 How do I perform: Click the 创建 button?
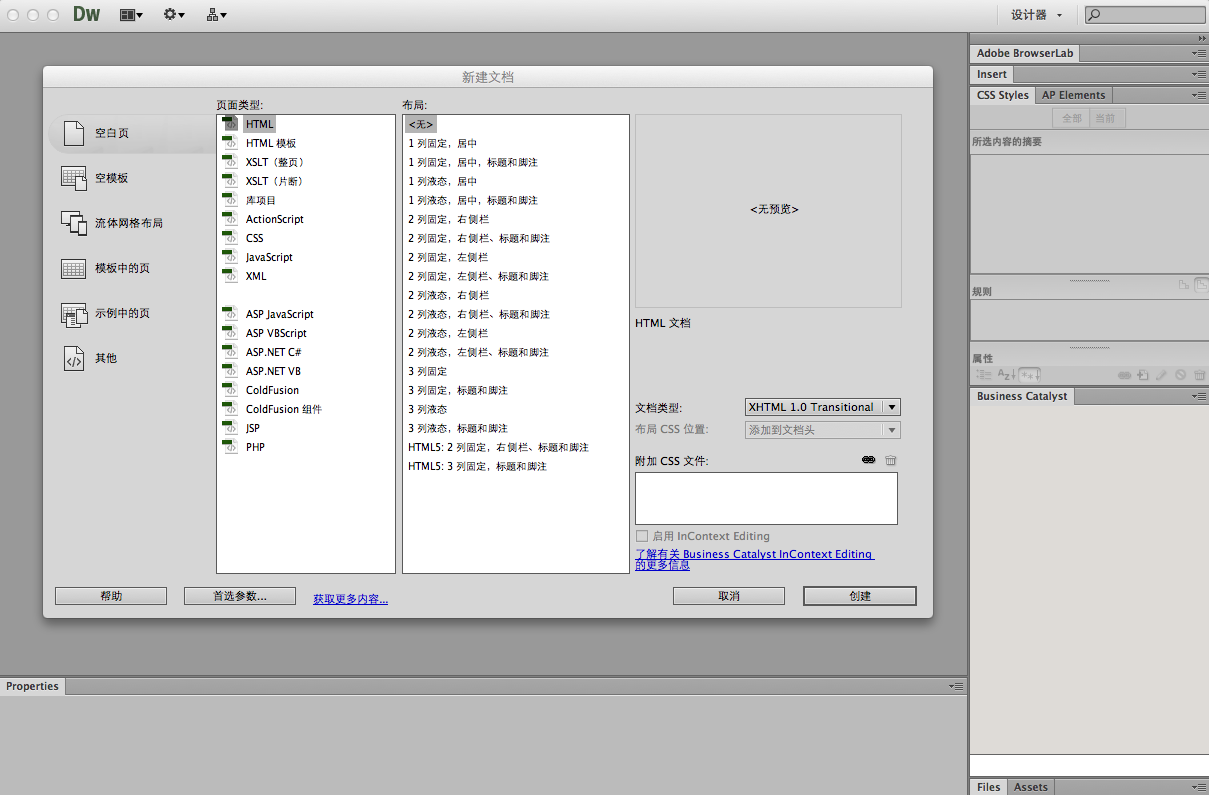coord(860,596)
